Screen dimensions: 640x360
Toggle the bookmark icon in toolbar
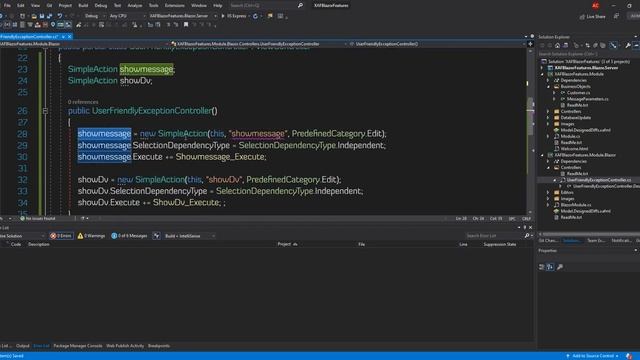tap(186, 25)
